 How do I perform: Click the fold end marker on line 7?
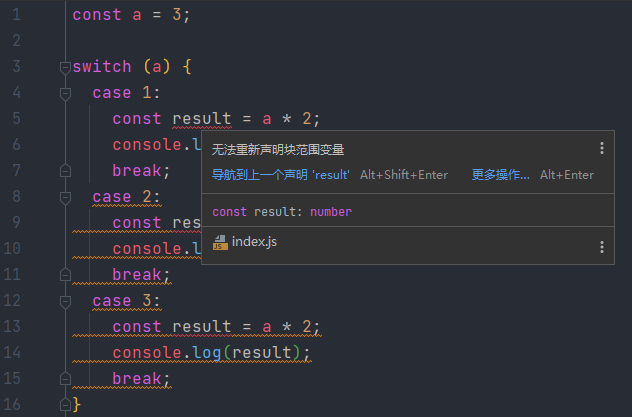(65, 171)
